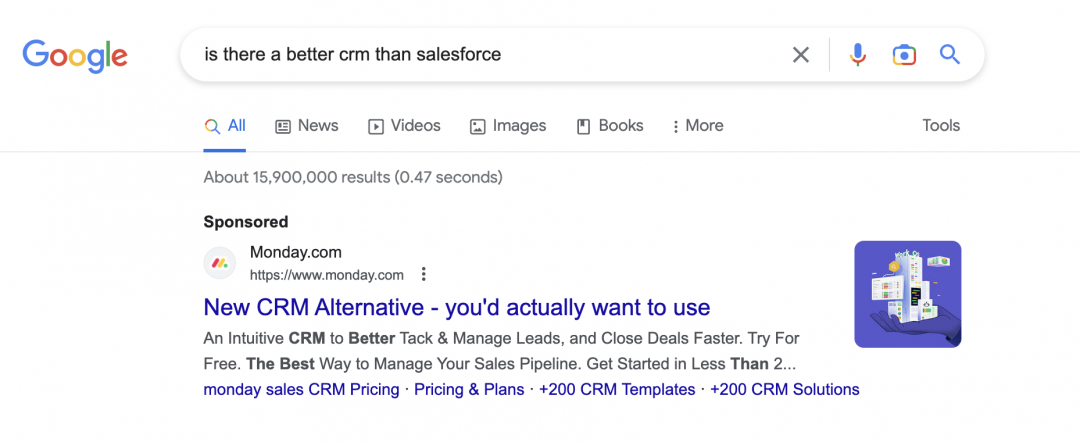Switch to the Books tab
This screenshot has width=1080, height=442.
click(610, 126)
